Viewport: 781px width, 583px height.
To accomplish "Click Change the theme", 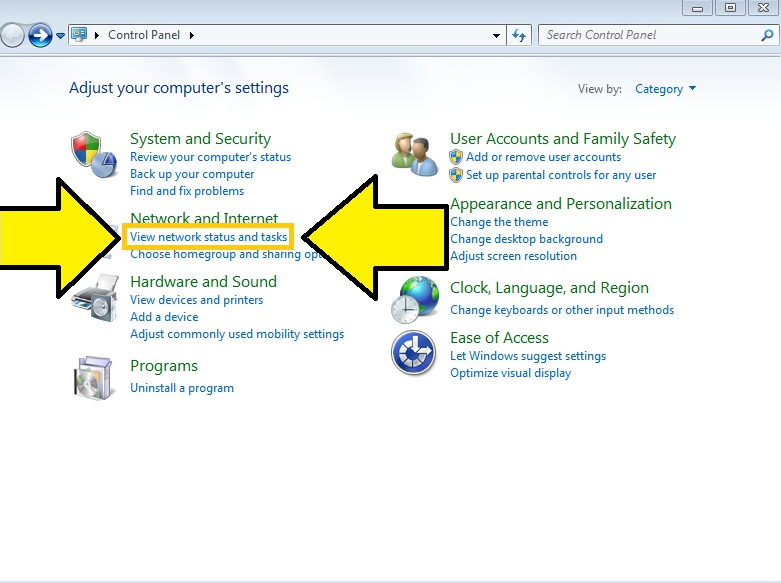I will (x=499, y=222).
